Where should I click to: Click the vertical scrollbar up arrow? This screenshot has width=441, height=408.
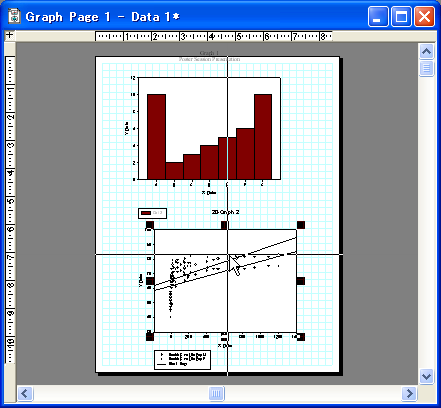[x=426, y=52]
